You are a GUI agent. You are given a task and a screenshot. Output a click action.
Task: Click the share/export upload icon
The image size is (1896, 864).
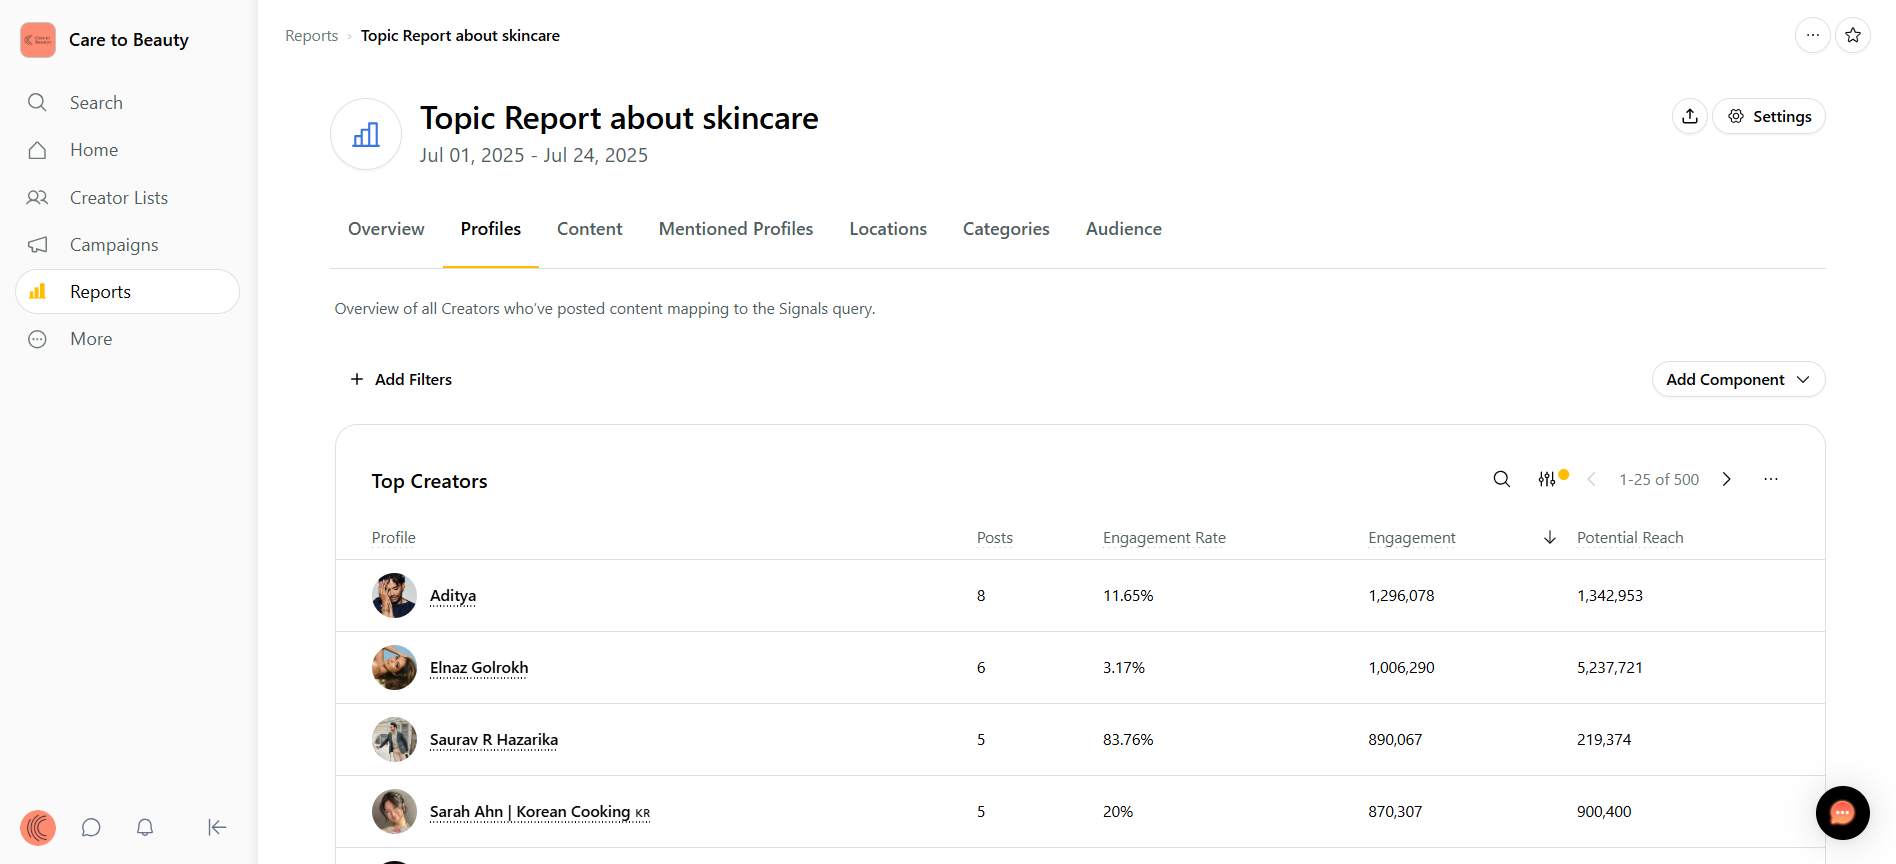[1690, 116]
